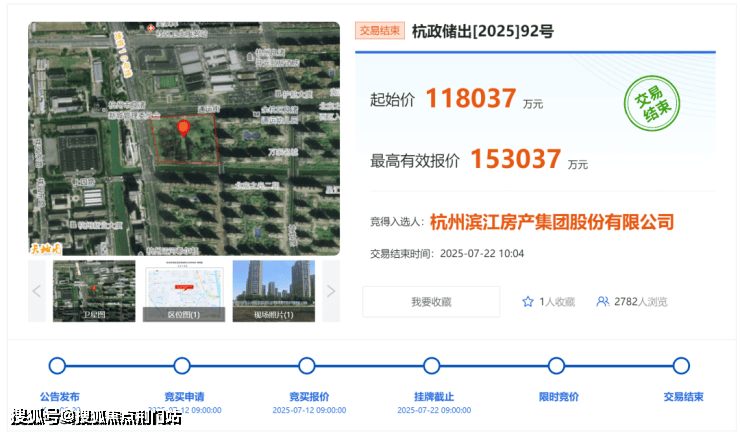
Task: Click the 竞买报价 step circle
Action: click(x=307, y=366)
